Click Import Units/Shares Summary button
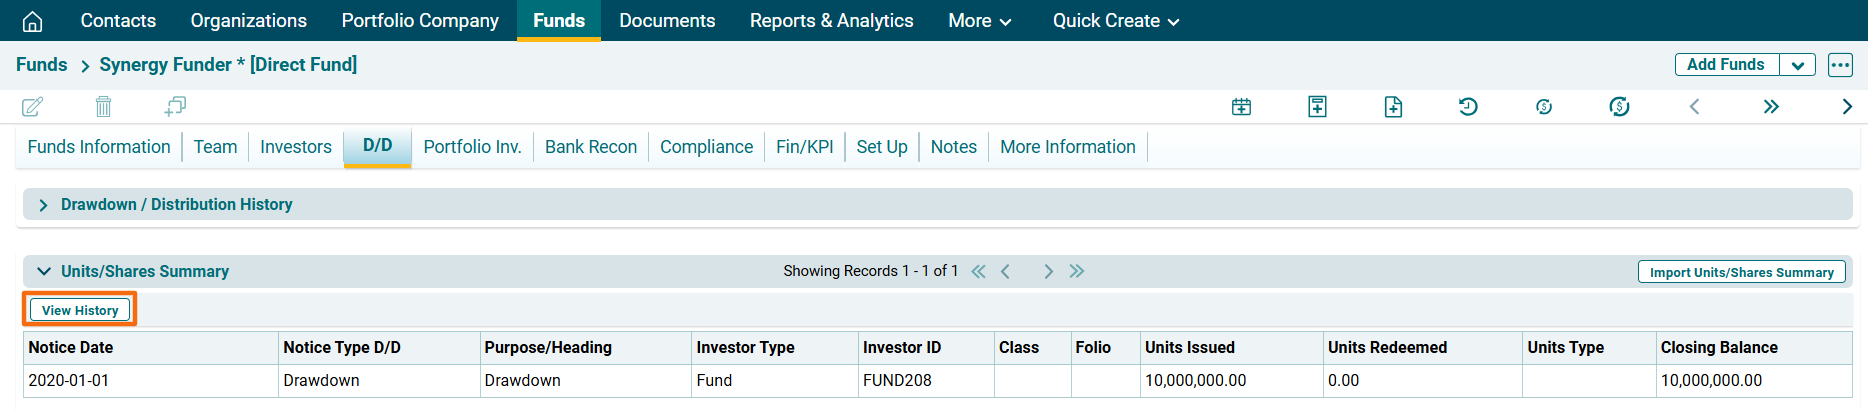The width and height of the screenshot is (1868, 410). (1741, 272)
